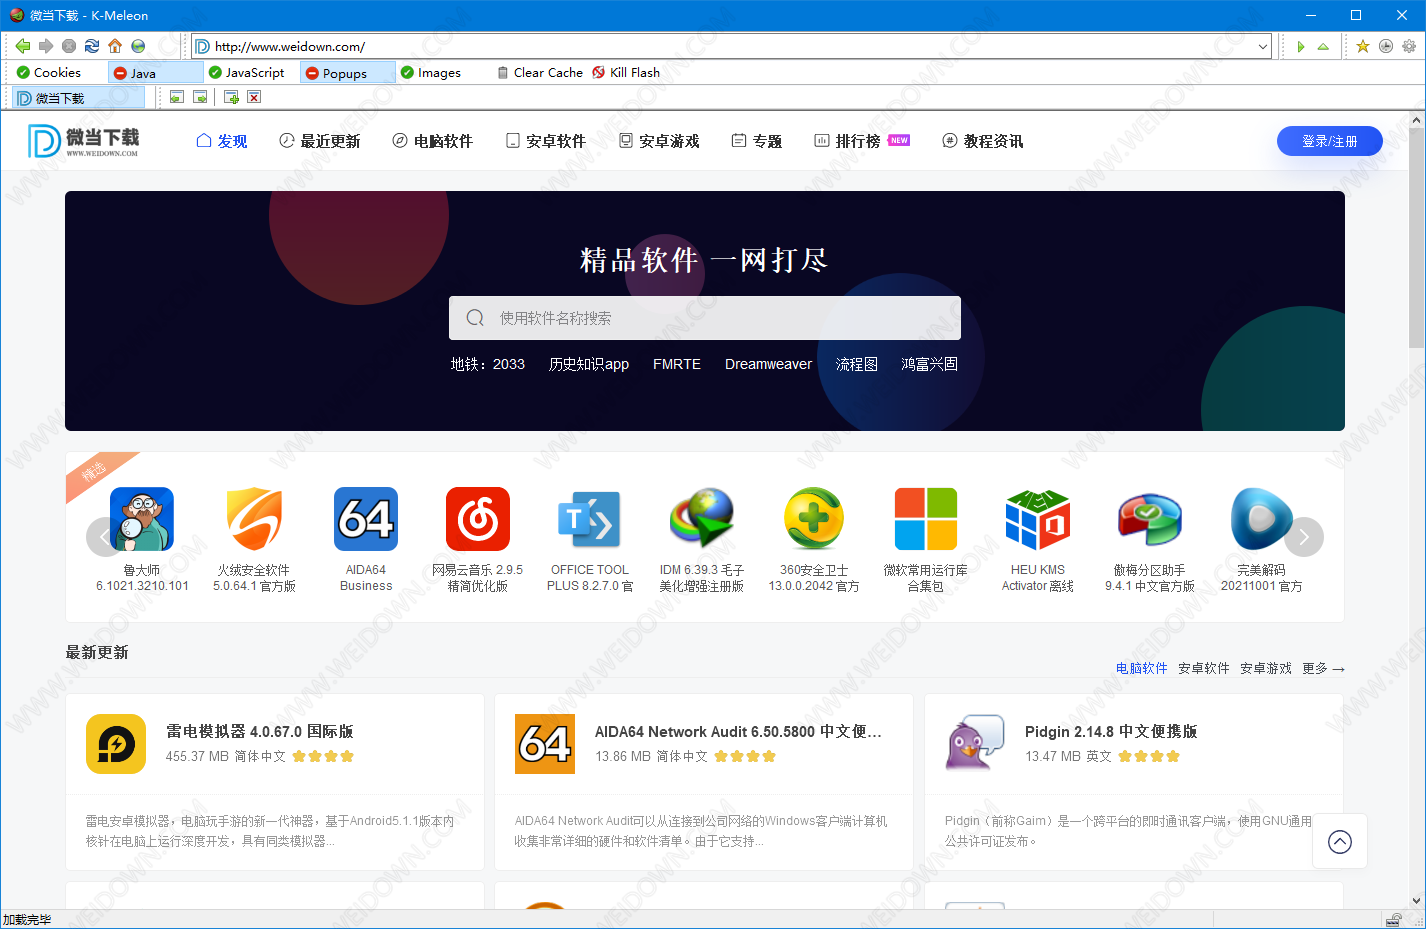Screen dimensions: 1426x929
Task: Open the 专题 navigation item
Action: [x=757, y=141]
